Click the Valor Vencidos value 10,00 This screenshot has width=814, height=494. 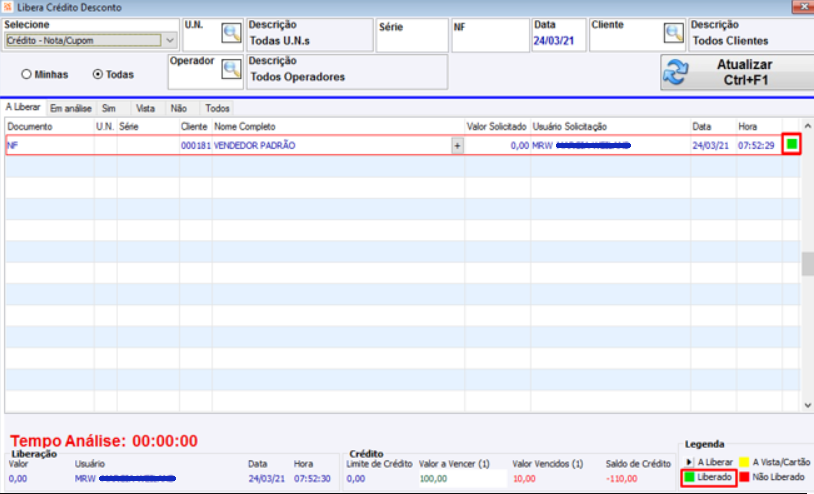point(524,478)
